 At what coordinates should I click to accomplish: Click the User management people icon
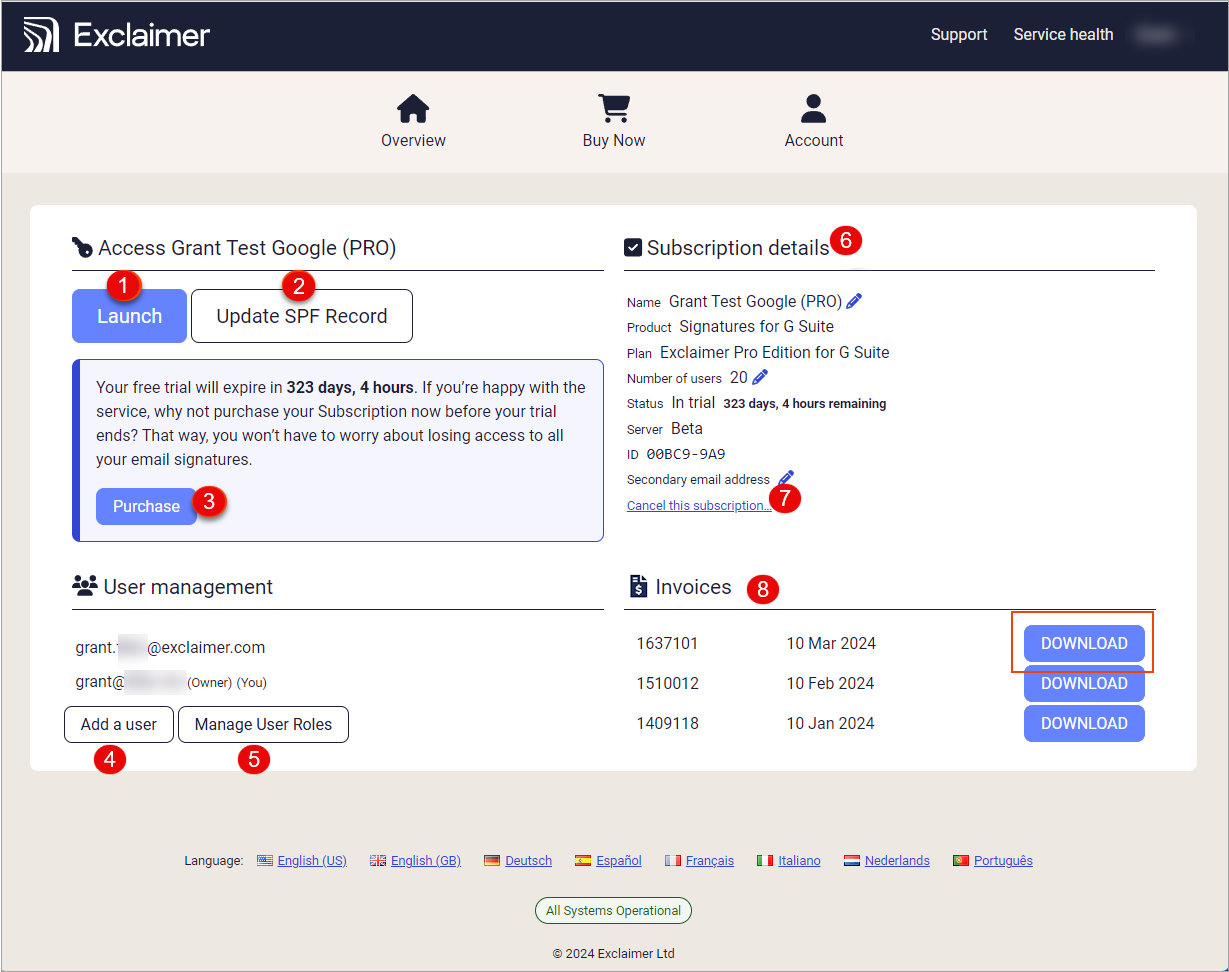83,586
